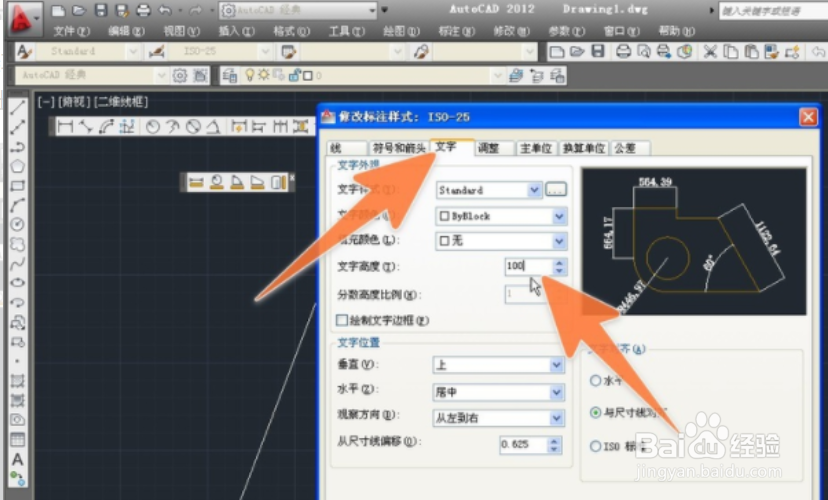This screenshot has height=500, width=828.
Task: Open the 格式 menu
Action: coord(291,31)
